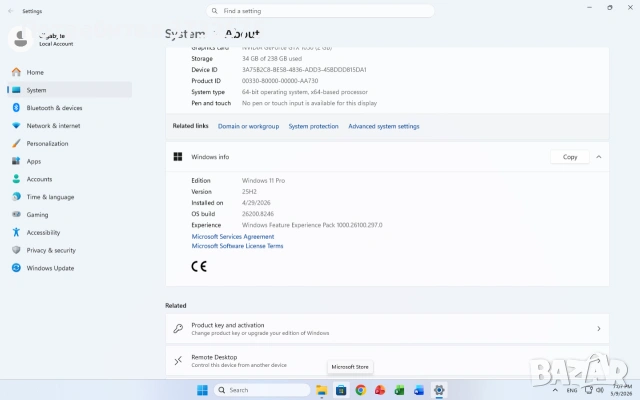Open File Explorer from the taskbar

pos(322,390)
